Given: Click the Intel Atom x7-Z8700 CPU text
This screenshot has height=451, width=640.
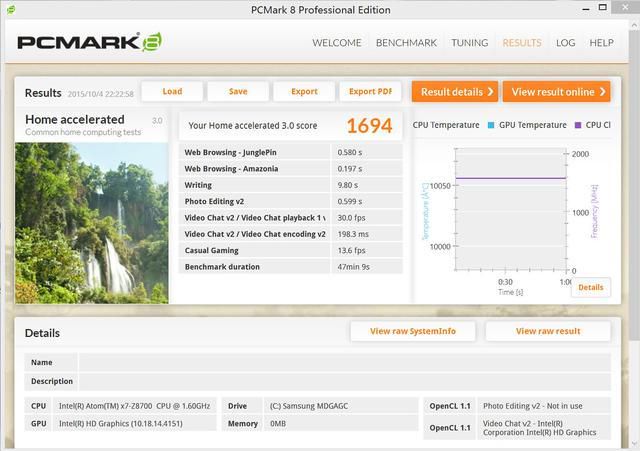Looking at the screenshot, I should [134, 406].
